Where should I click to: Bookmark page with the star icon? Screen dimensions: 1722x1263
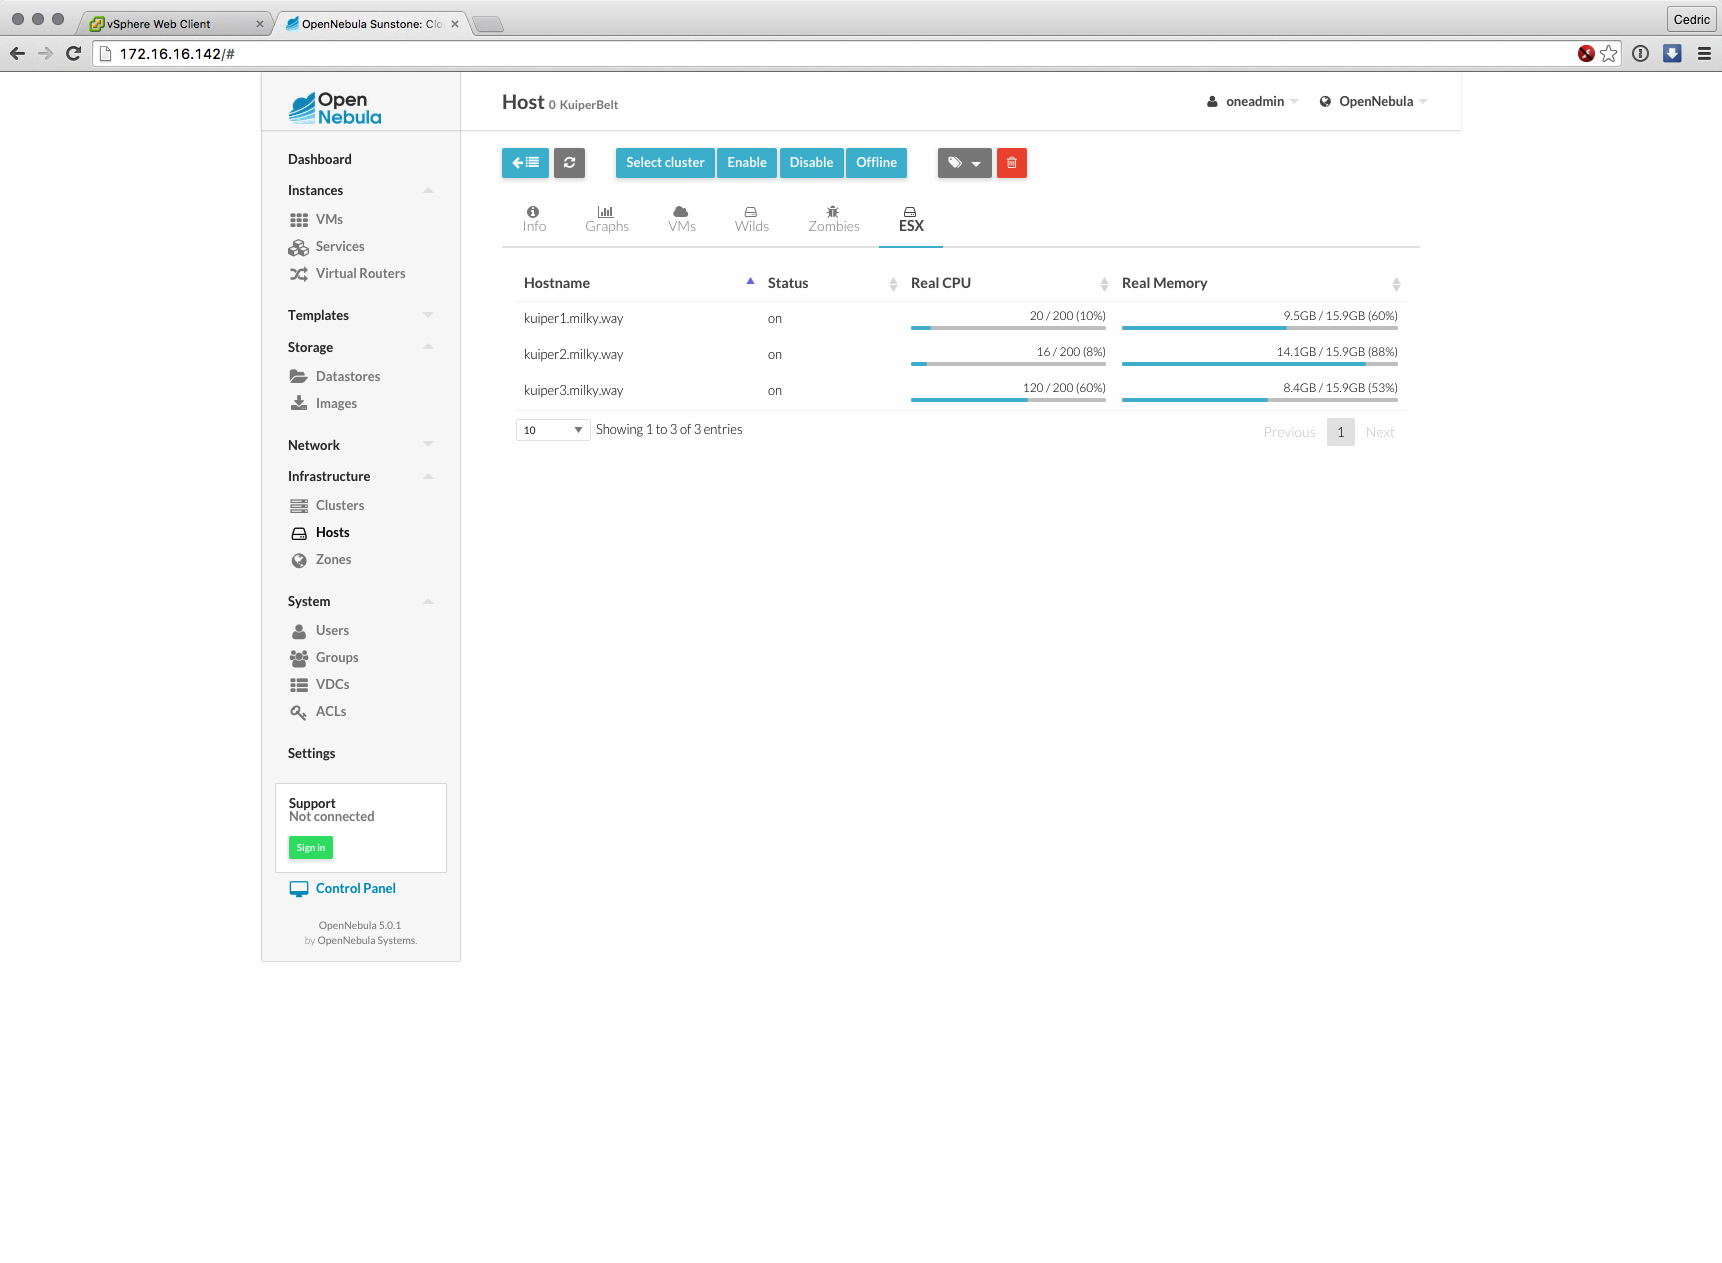(1608, 54)
